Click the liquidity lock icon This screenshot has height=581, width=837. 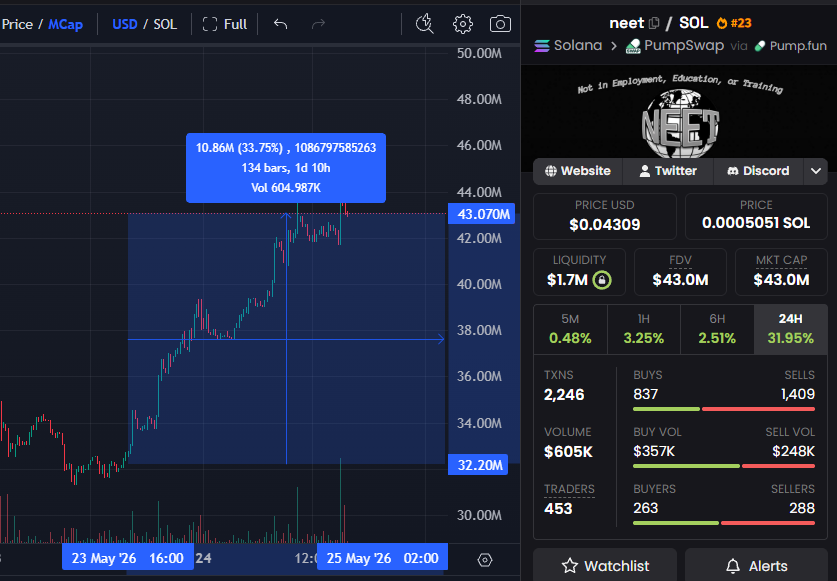pos(602,280)
